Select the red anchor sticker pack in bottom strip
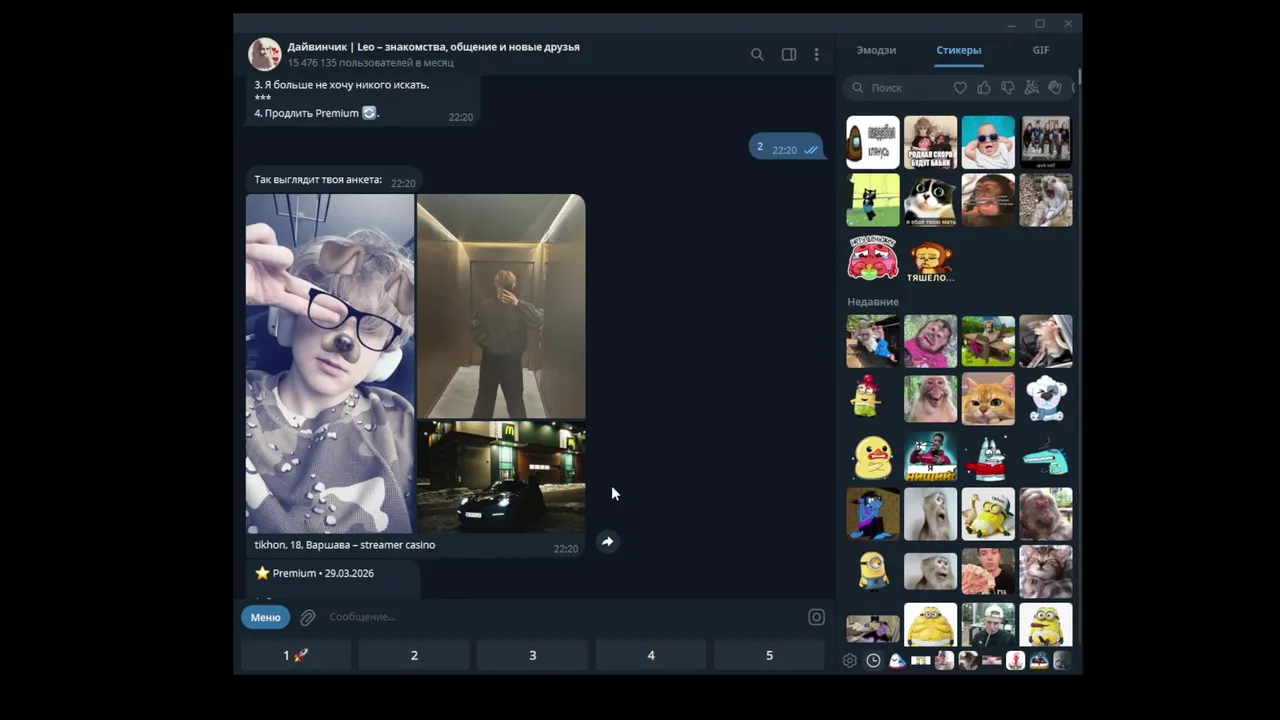 click(1015, 661)
